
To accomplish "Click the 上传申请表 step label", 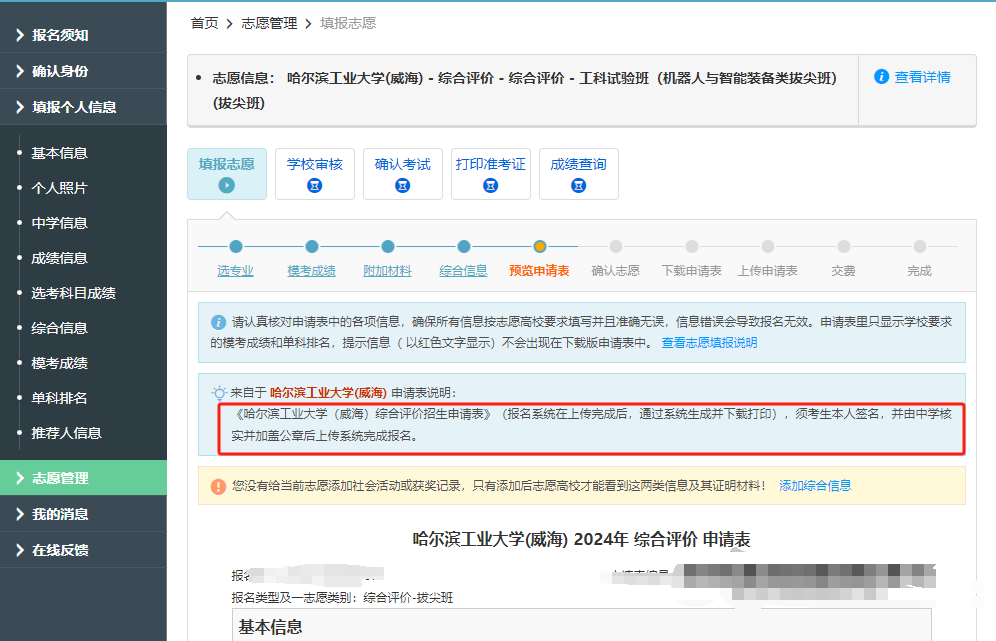I will pos(767,271).
